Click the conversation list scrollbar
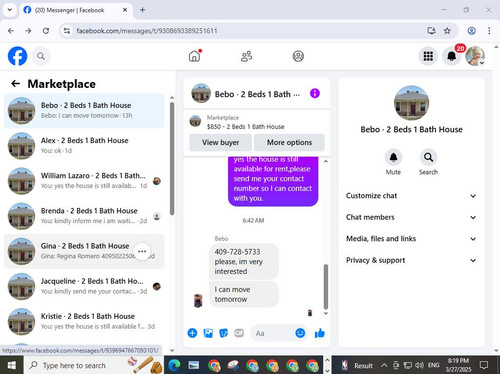Viewport: 500px width, 374px height. [172, 159]
